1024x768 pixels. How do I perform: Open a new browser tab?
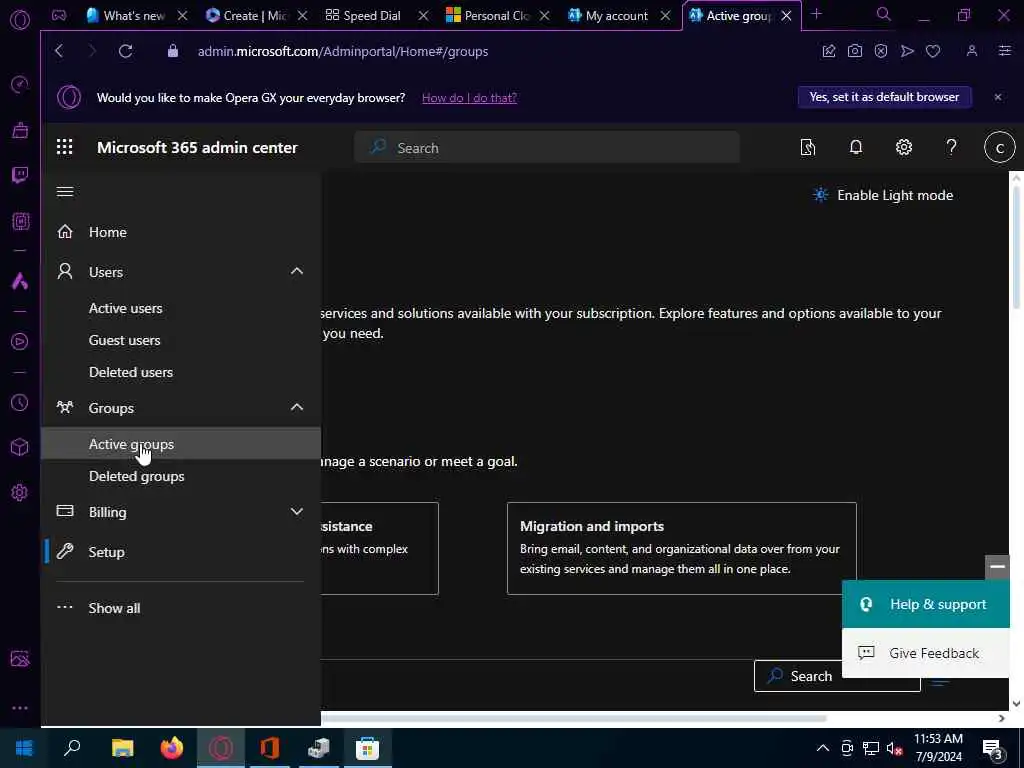pyautogui.click(x=816, y=14)
